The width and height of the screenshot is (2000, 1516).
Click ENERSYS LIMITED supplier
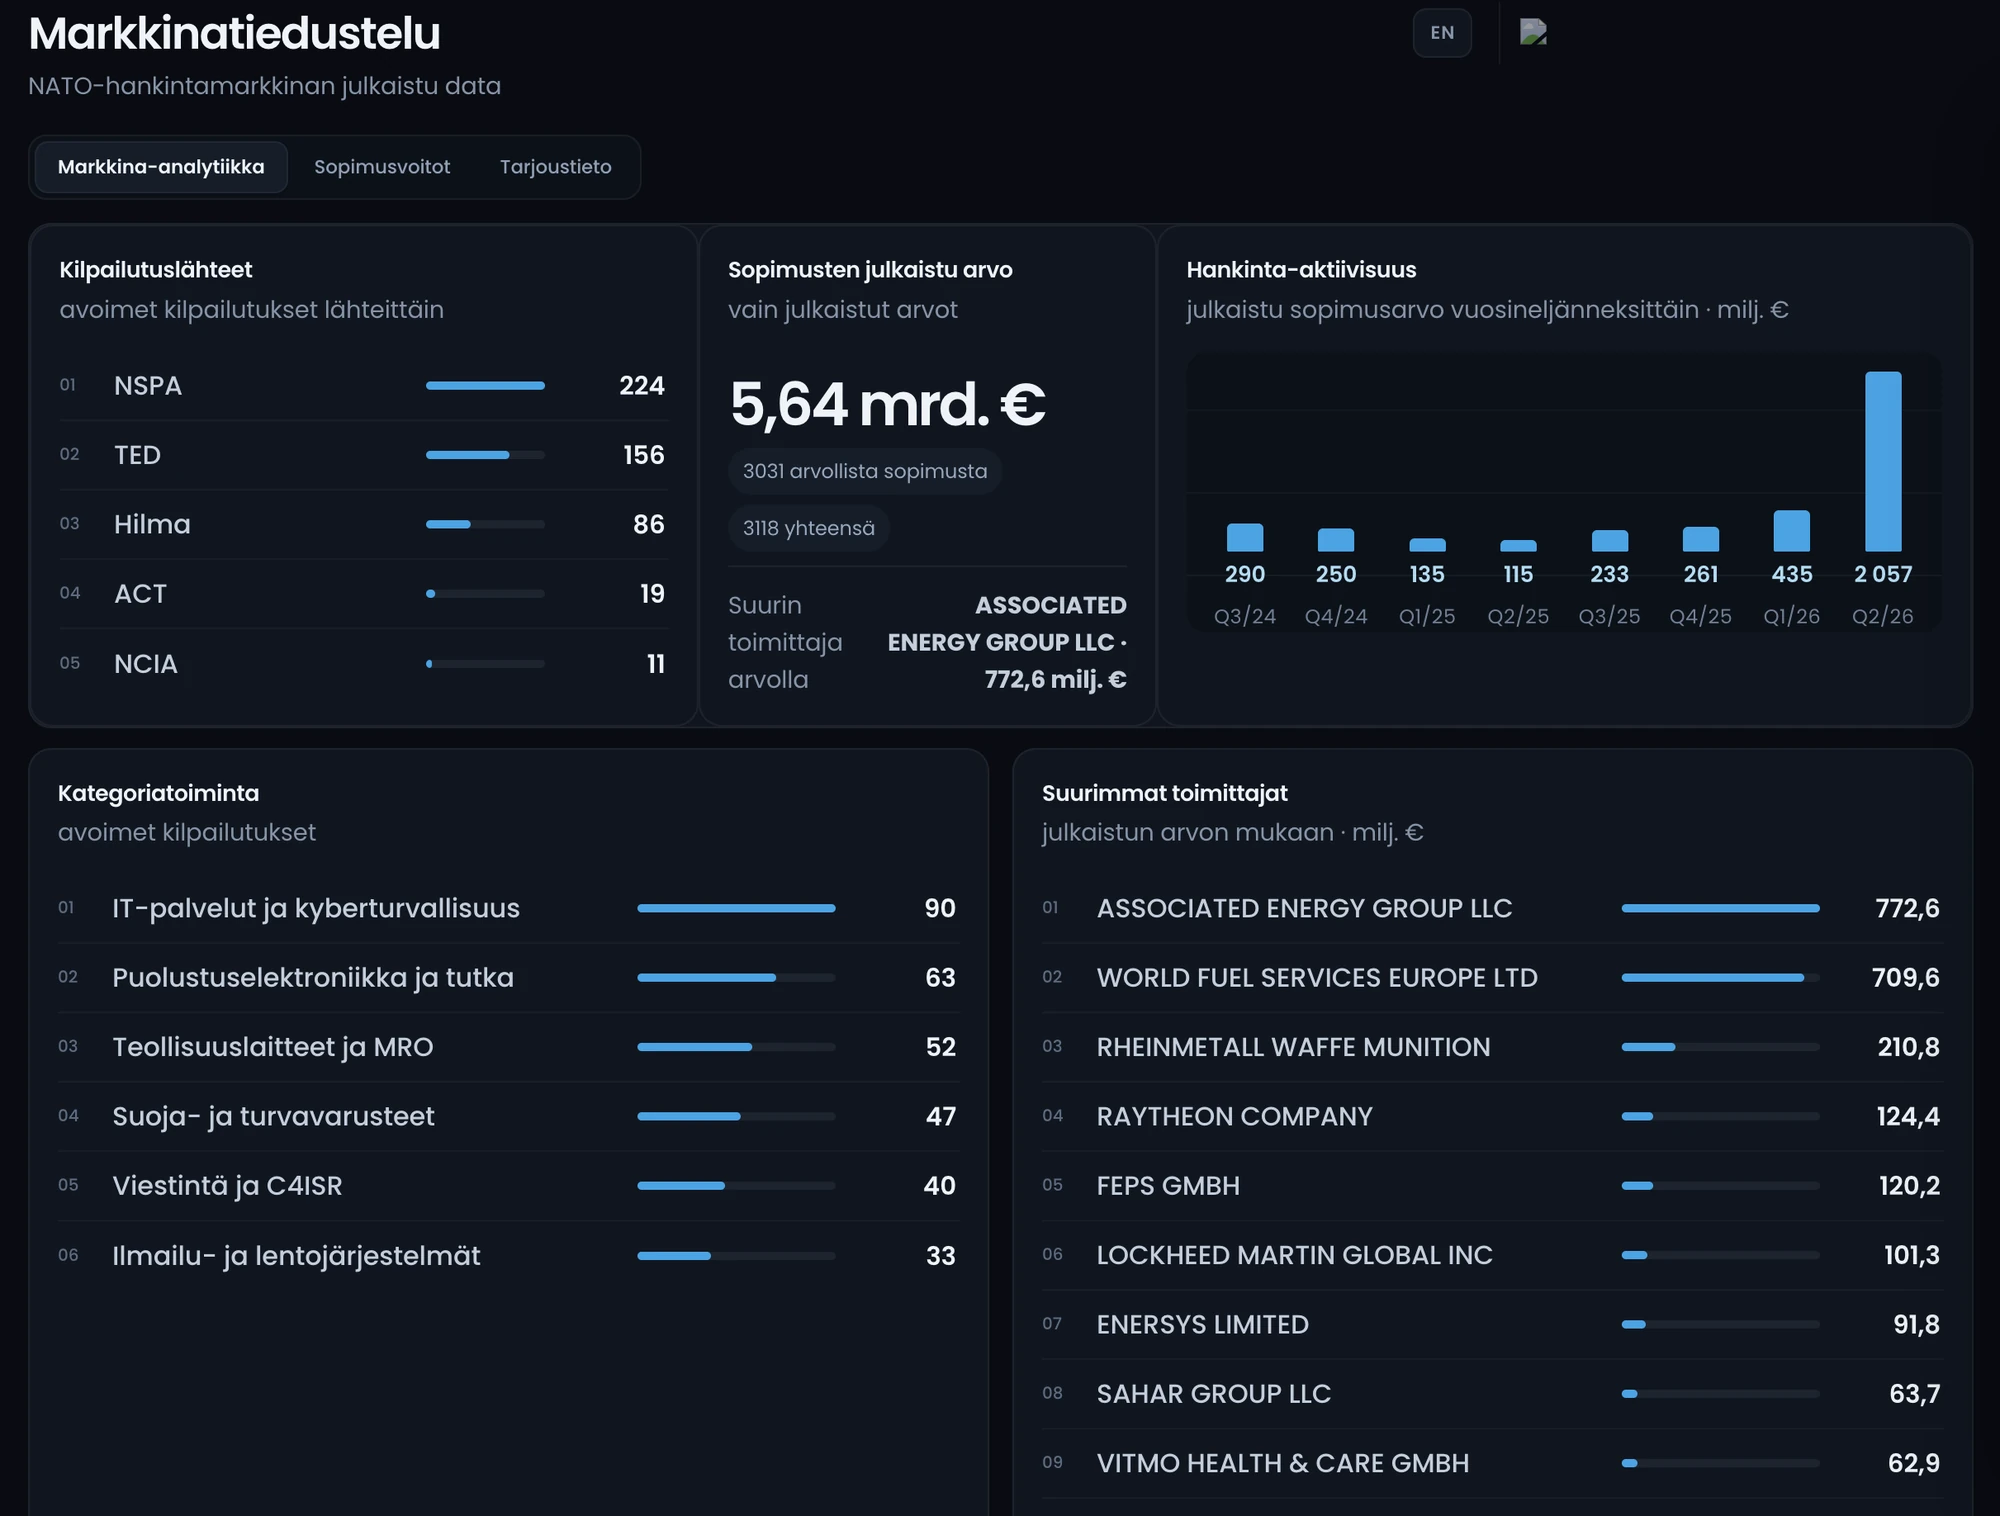point(1202,1325)
